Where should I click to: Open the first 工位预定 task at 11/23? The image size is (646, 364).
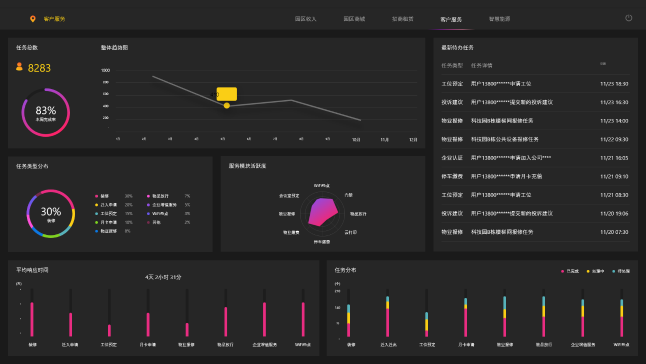(x=535, y=84)
